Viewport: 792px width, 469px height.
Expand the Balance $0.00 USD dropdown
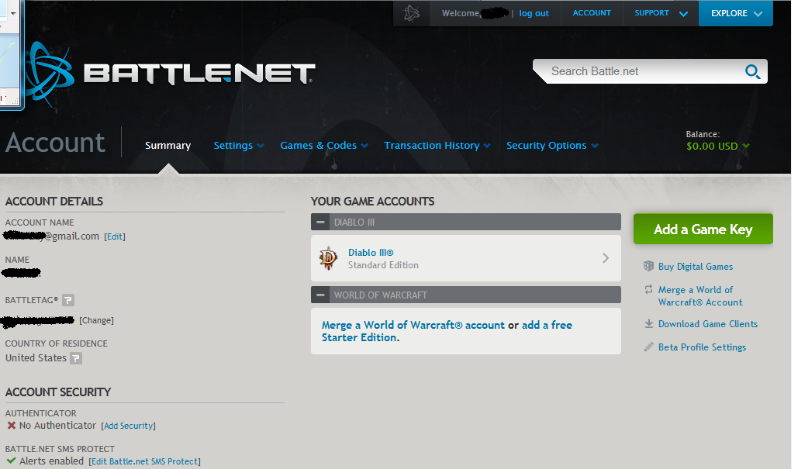(717, 146)
